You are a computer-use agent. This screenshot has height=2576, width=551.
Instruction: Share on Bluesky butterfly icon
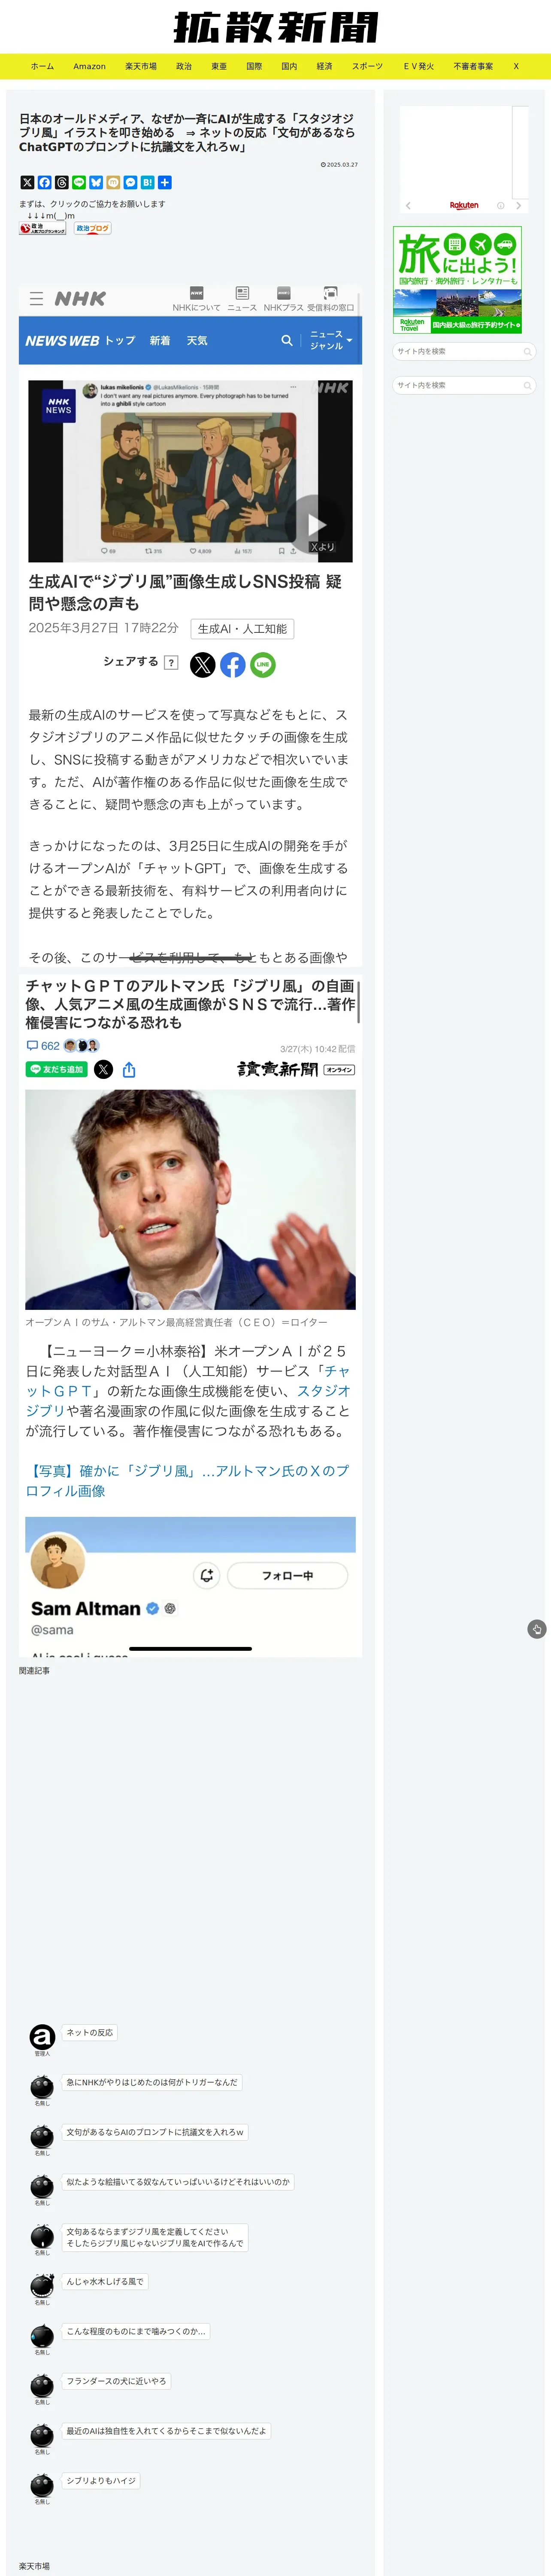click(96, 182)
